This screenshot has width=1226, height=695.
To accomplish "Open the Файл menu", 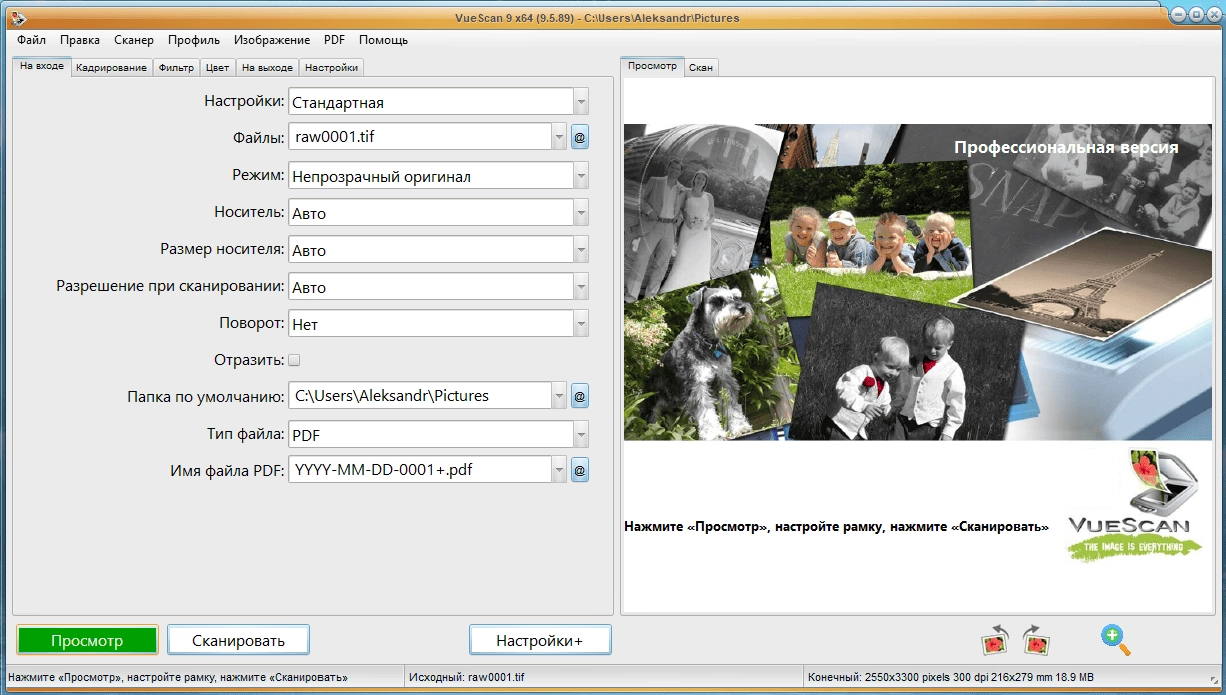I will point(31,40).
